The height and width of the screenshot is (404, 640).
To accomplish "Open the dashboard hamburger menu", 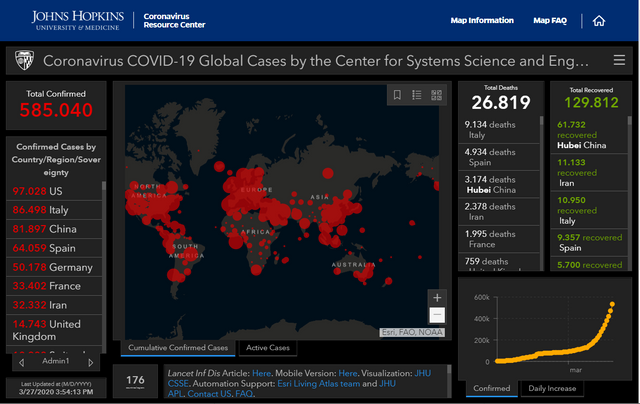I will [x=619, y=60].
